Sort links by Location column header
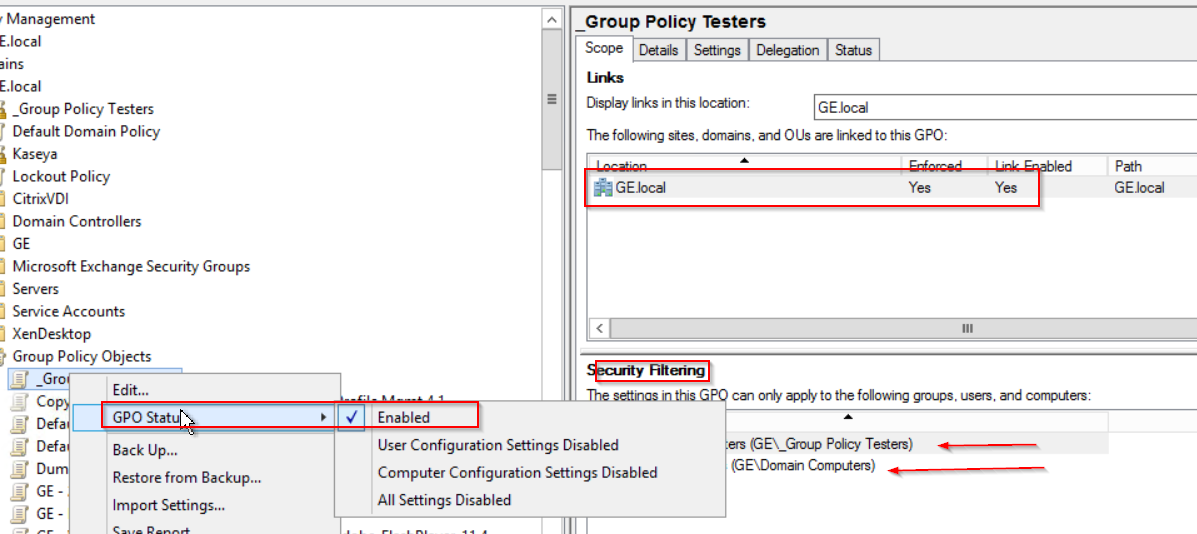This screenshot has width=1197, height=534. pyautogui.click(x=744, y=166)
